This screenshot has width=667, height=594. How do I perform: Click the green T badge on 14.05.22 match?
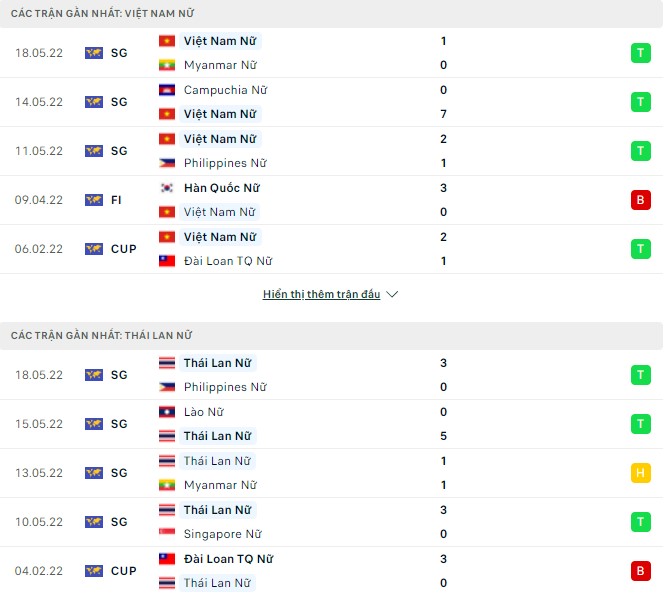[639, 102]
